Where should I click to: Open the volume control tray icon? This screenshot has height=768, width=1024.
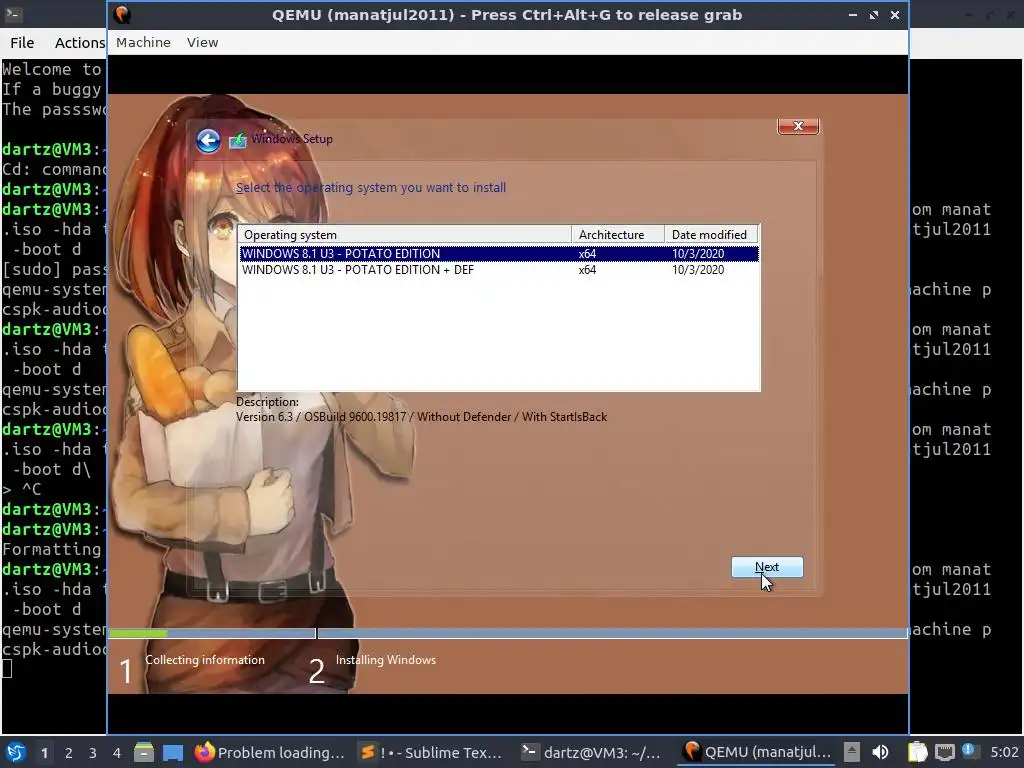[x=880, y=752]
